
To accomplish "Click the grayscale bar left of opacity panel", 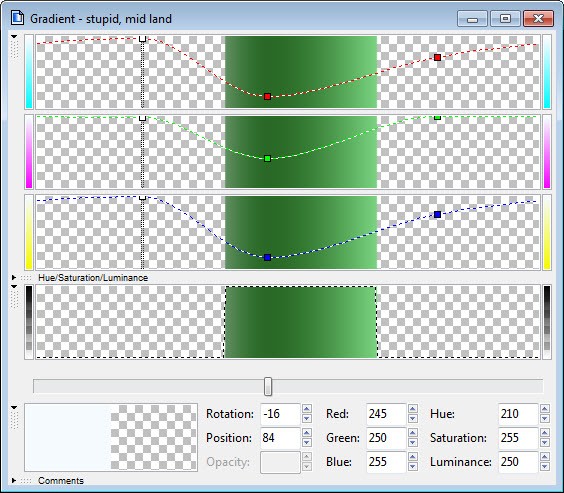I will 29,322.
